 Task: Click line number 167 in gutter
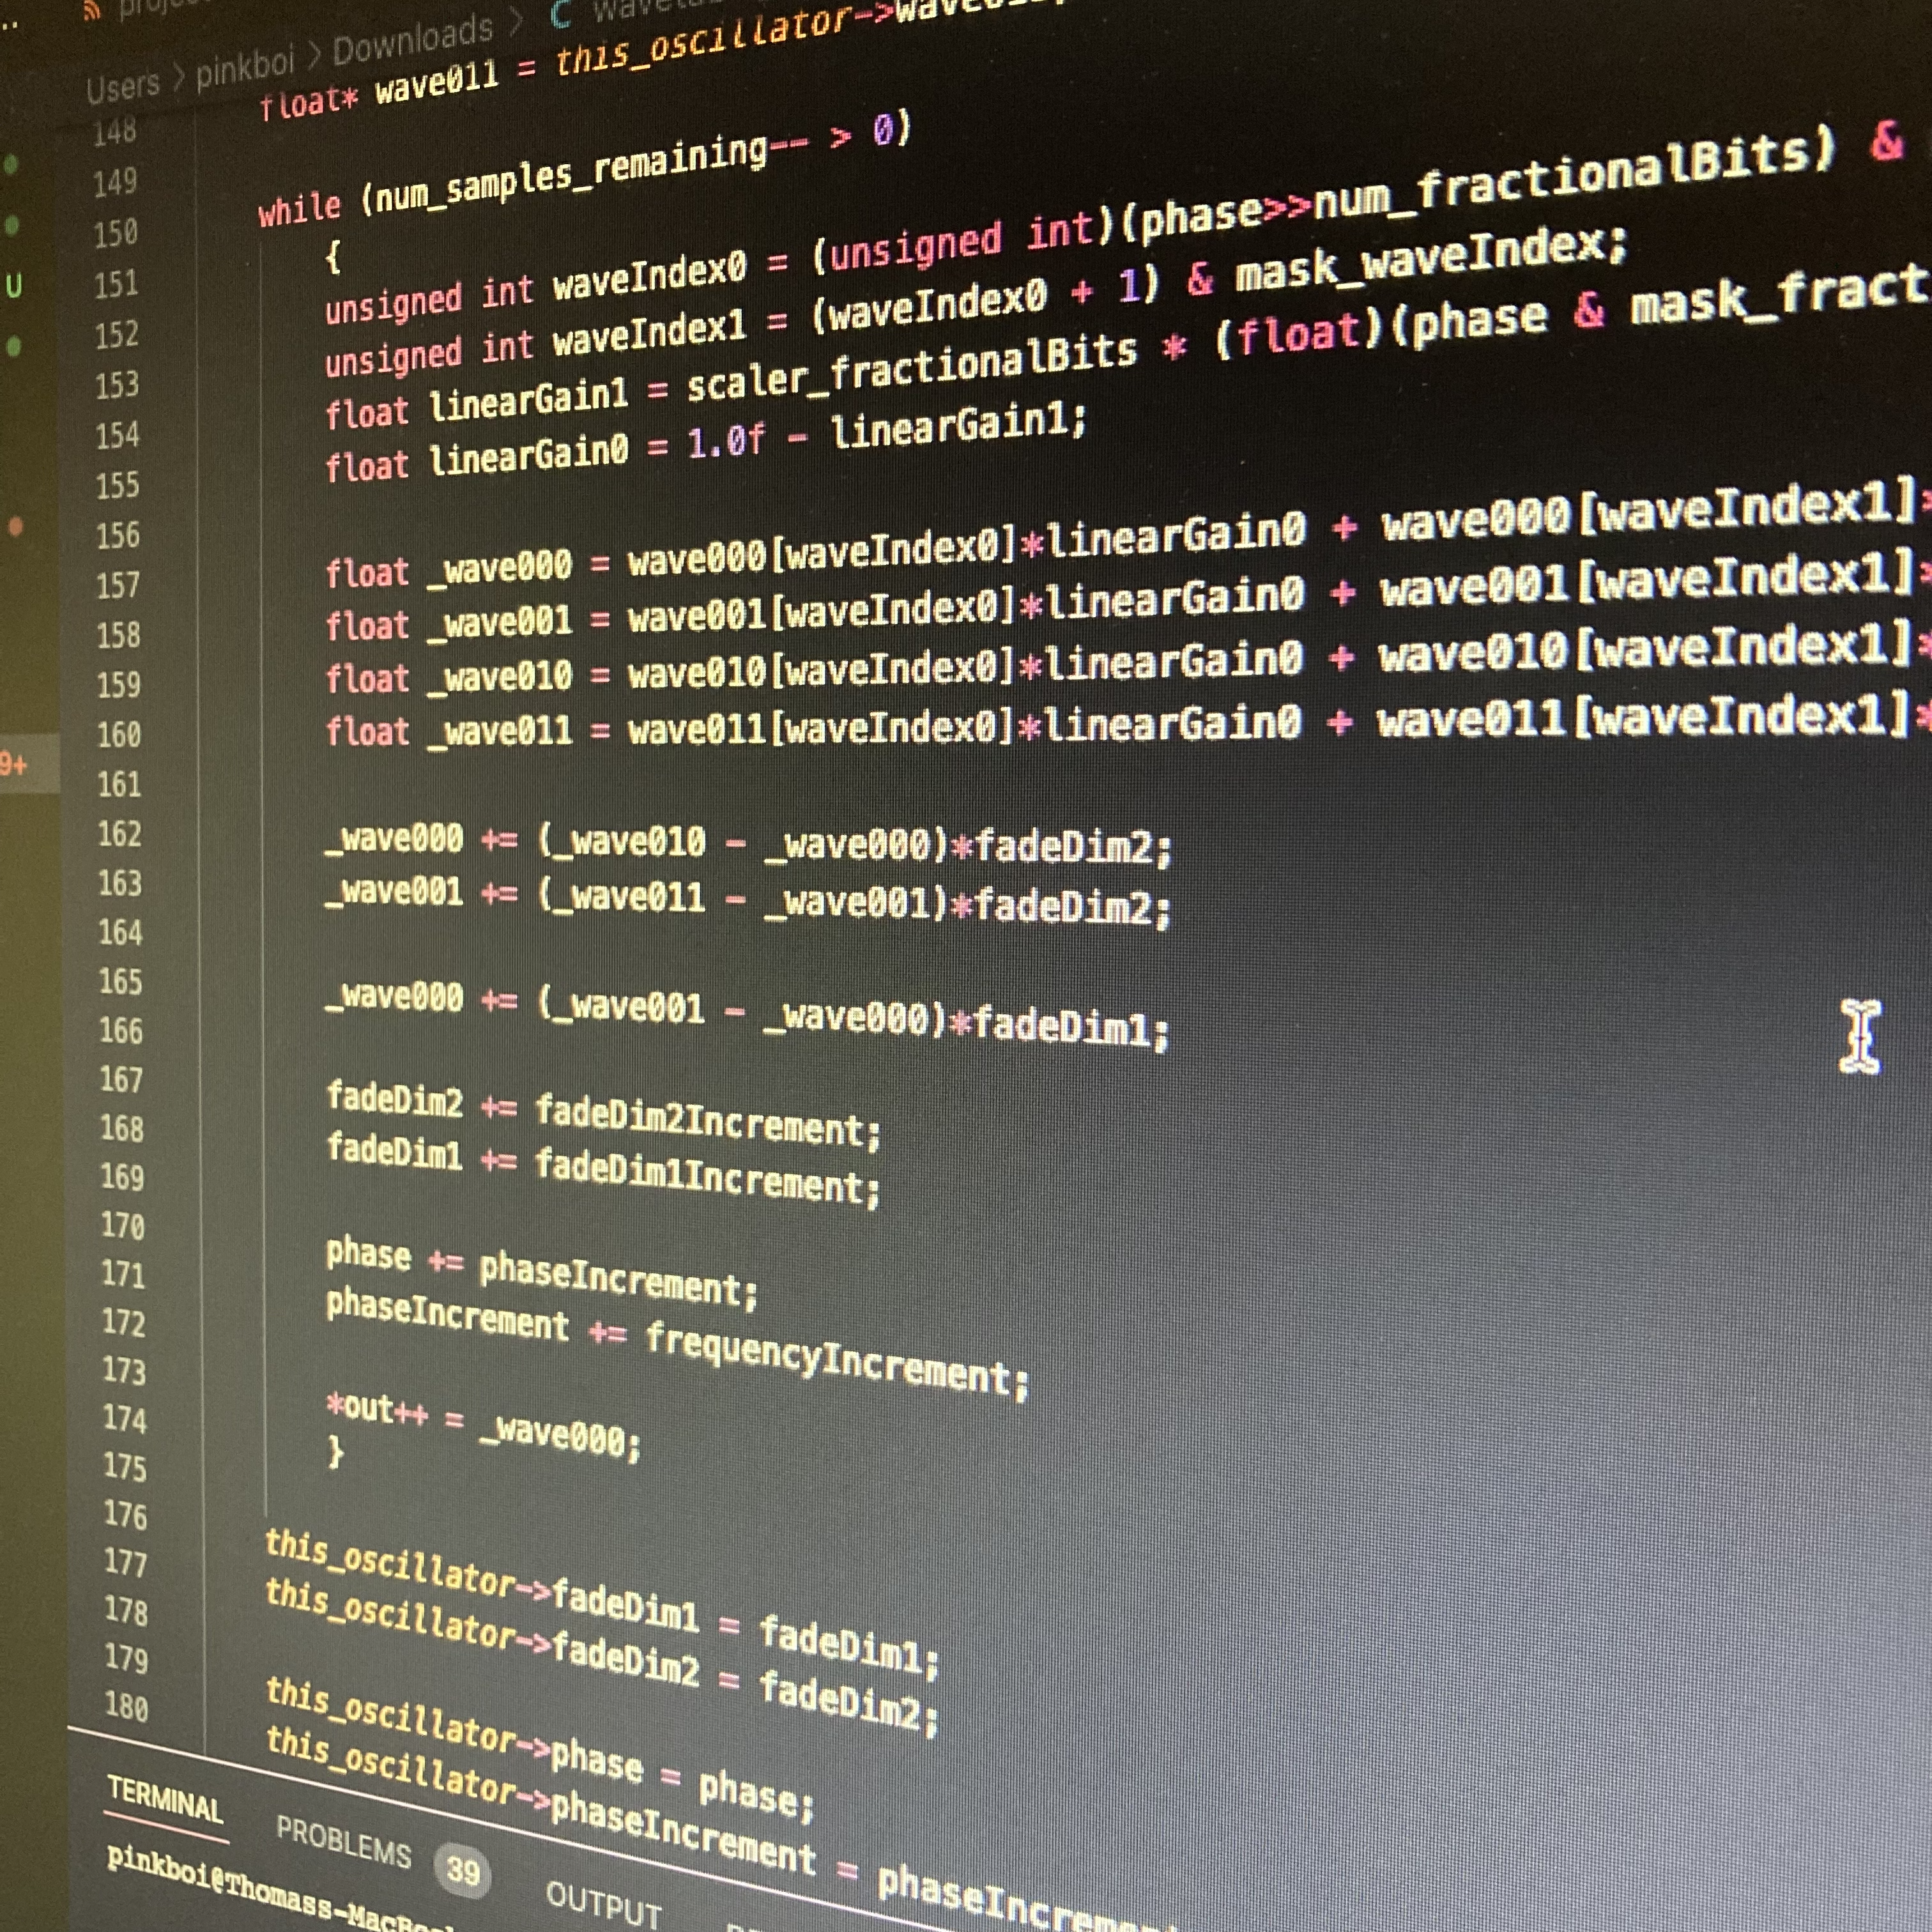(121, 1080)
